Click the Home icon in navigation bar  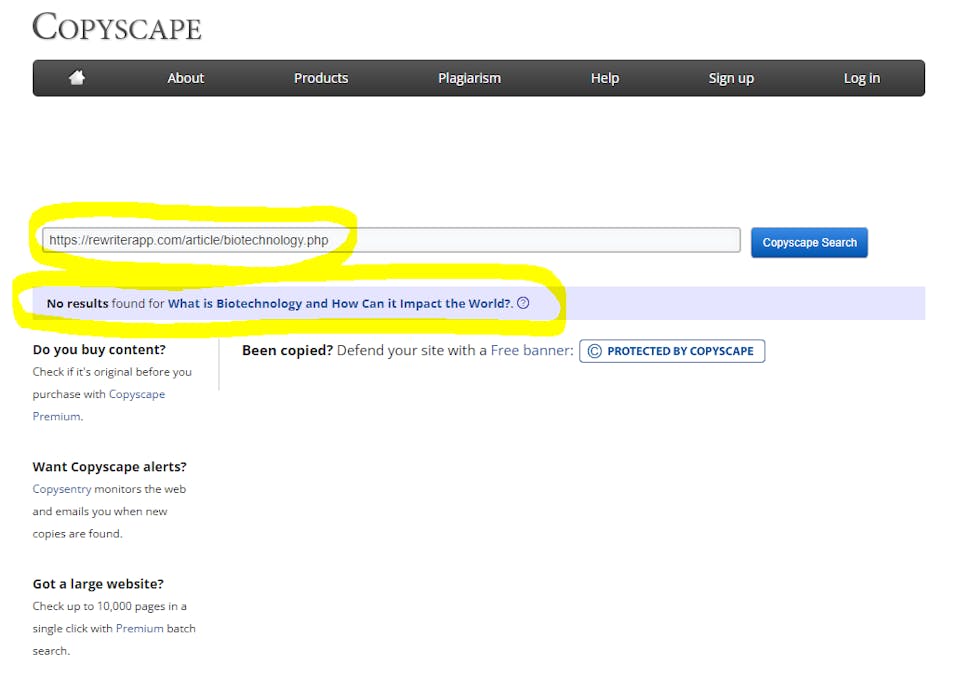tap(77, 78)
